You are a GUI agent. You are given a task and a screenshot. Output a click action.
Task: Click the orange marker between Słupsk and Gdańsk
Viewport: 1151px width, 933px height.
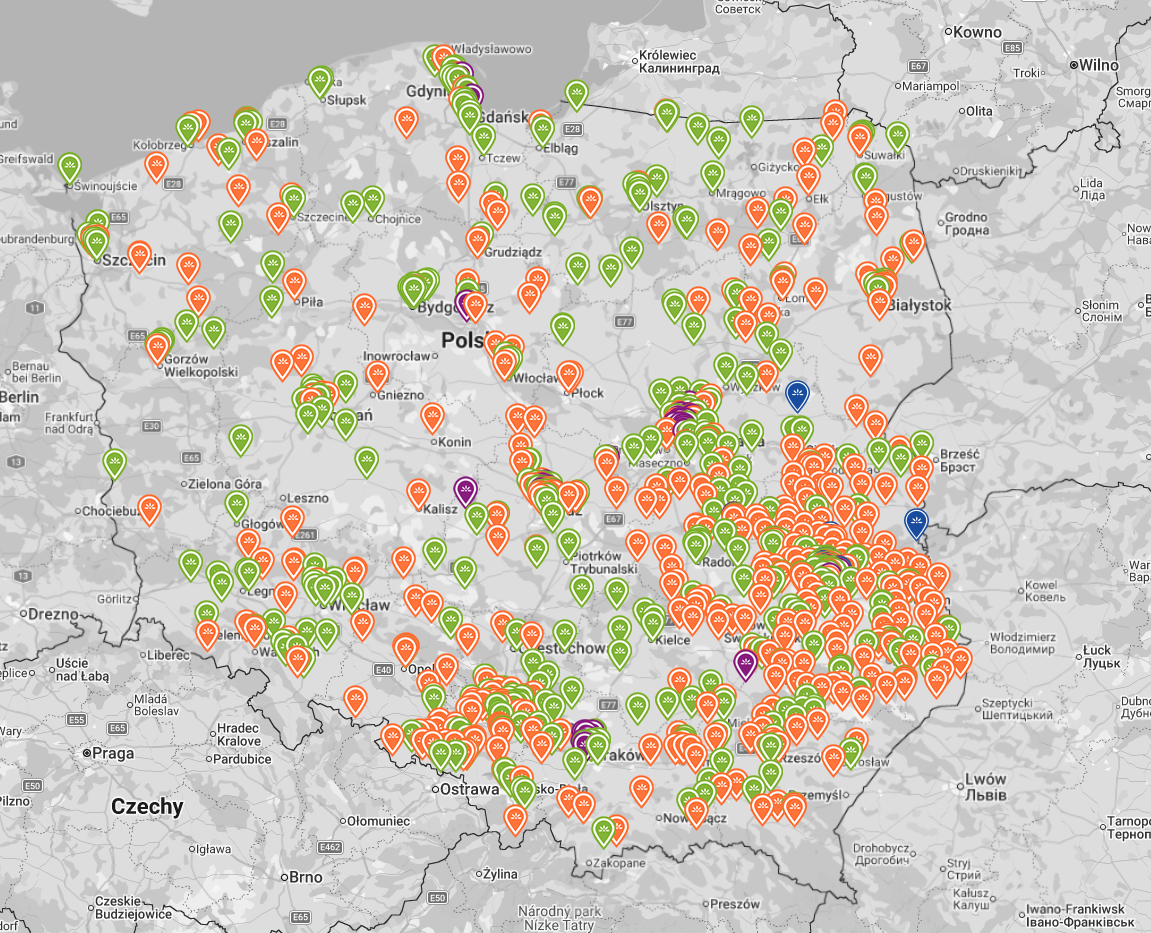coord(407,122)
